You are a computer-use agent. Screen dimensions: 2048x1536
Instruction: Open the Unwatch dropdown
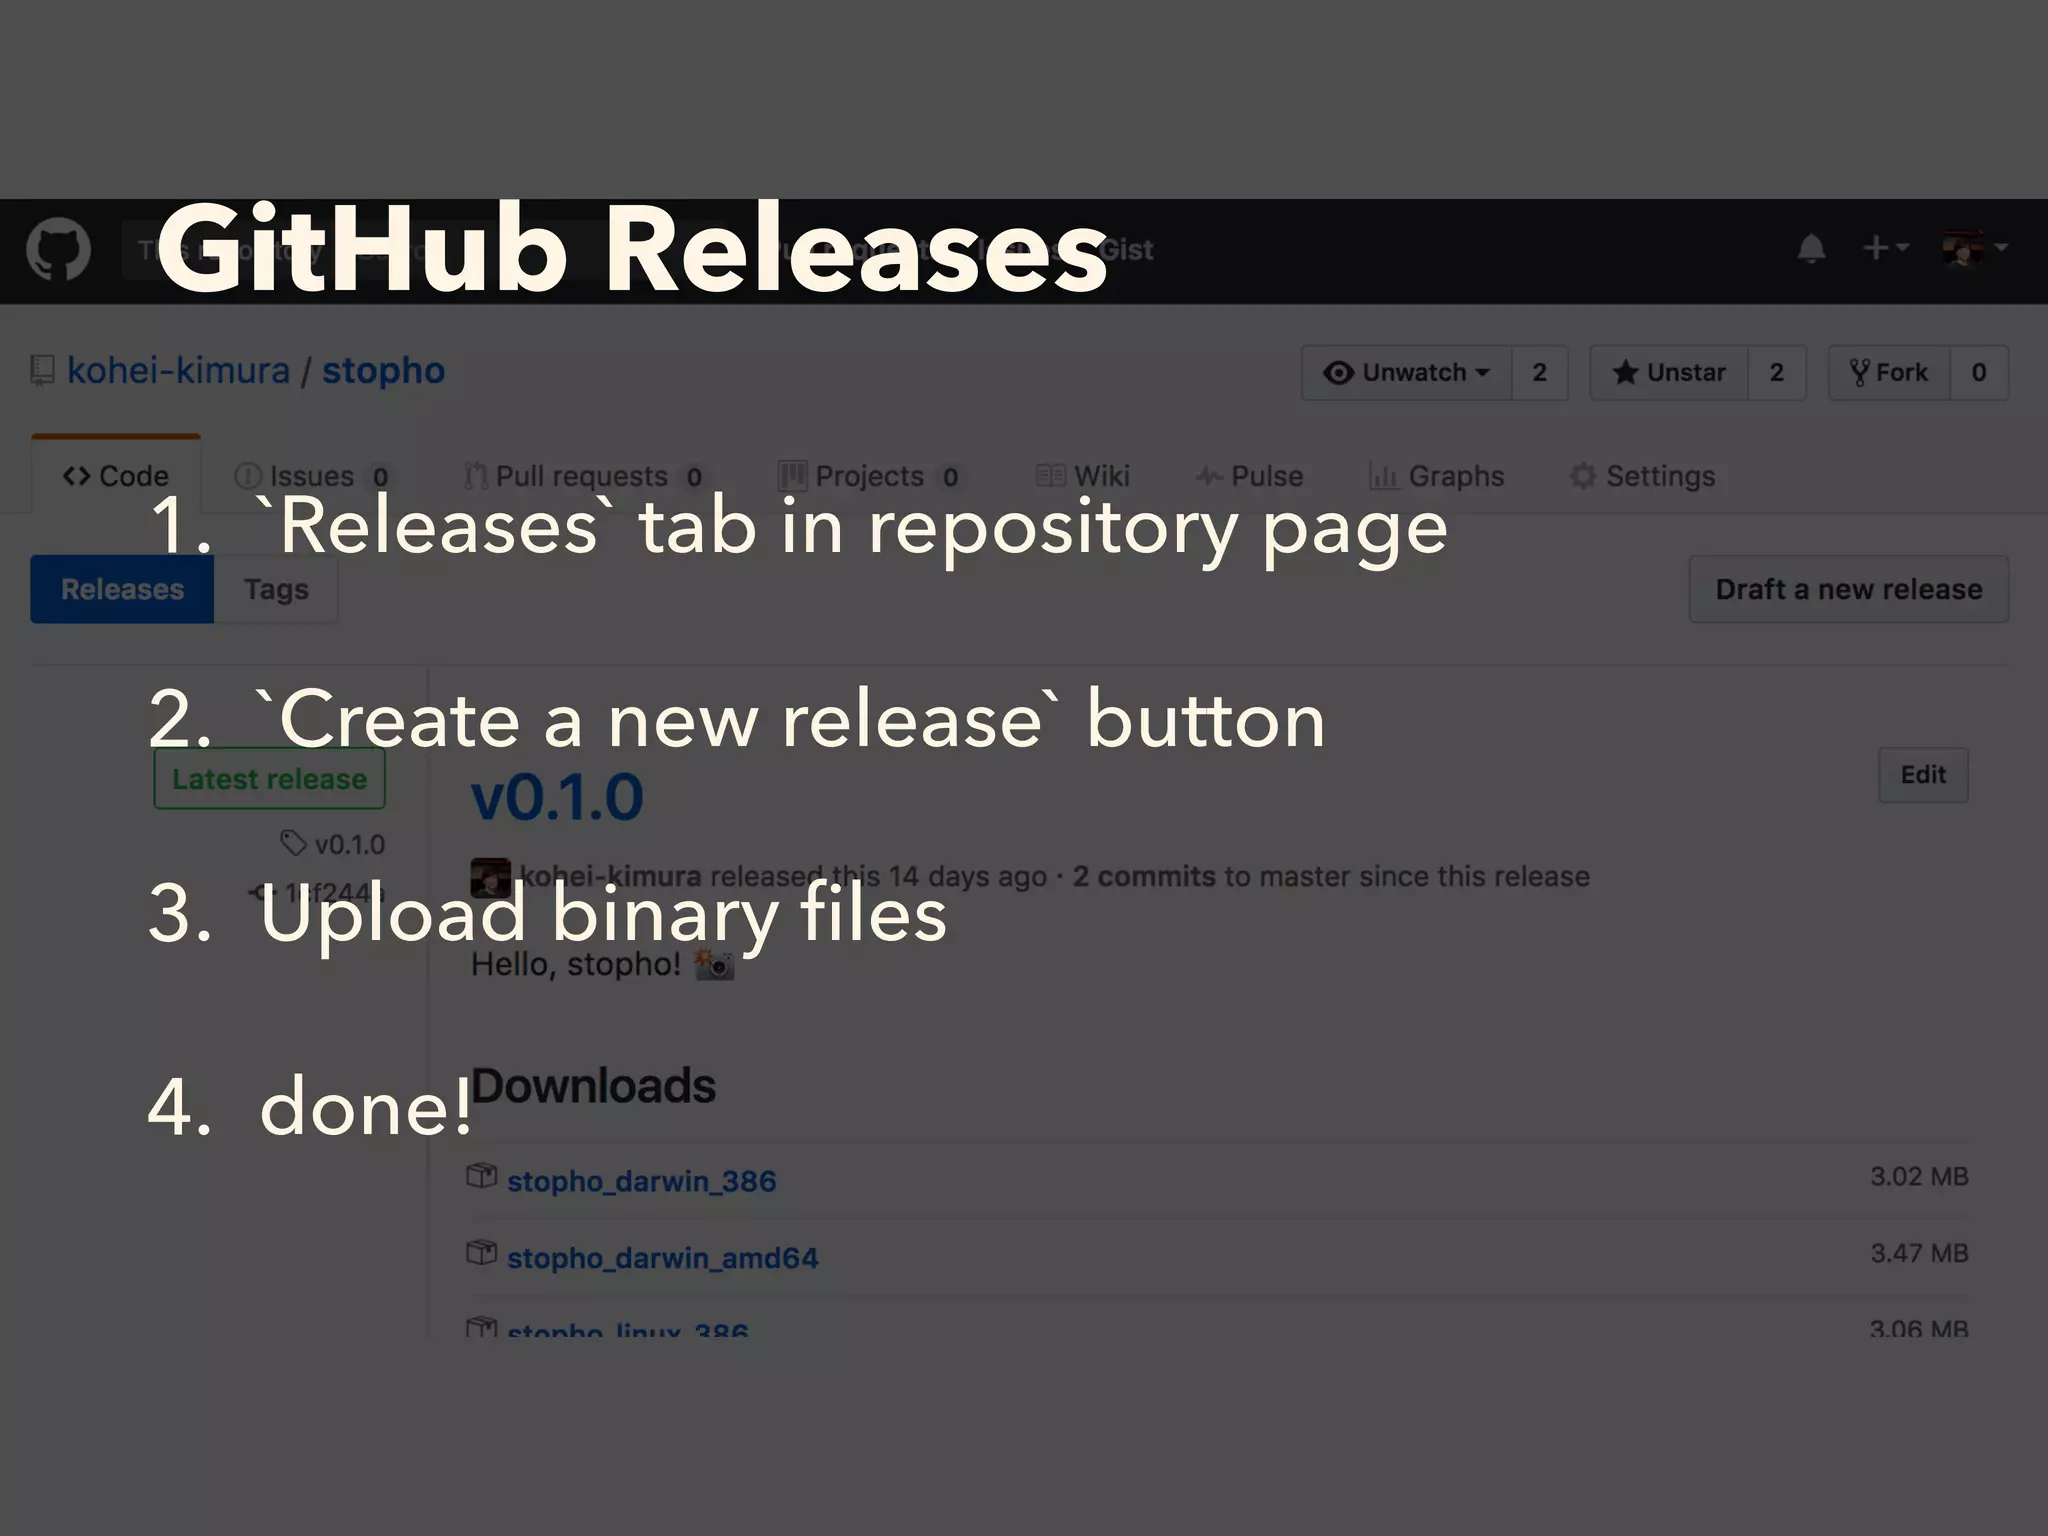1406,373
